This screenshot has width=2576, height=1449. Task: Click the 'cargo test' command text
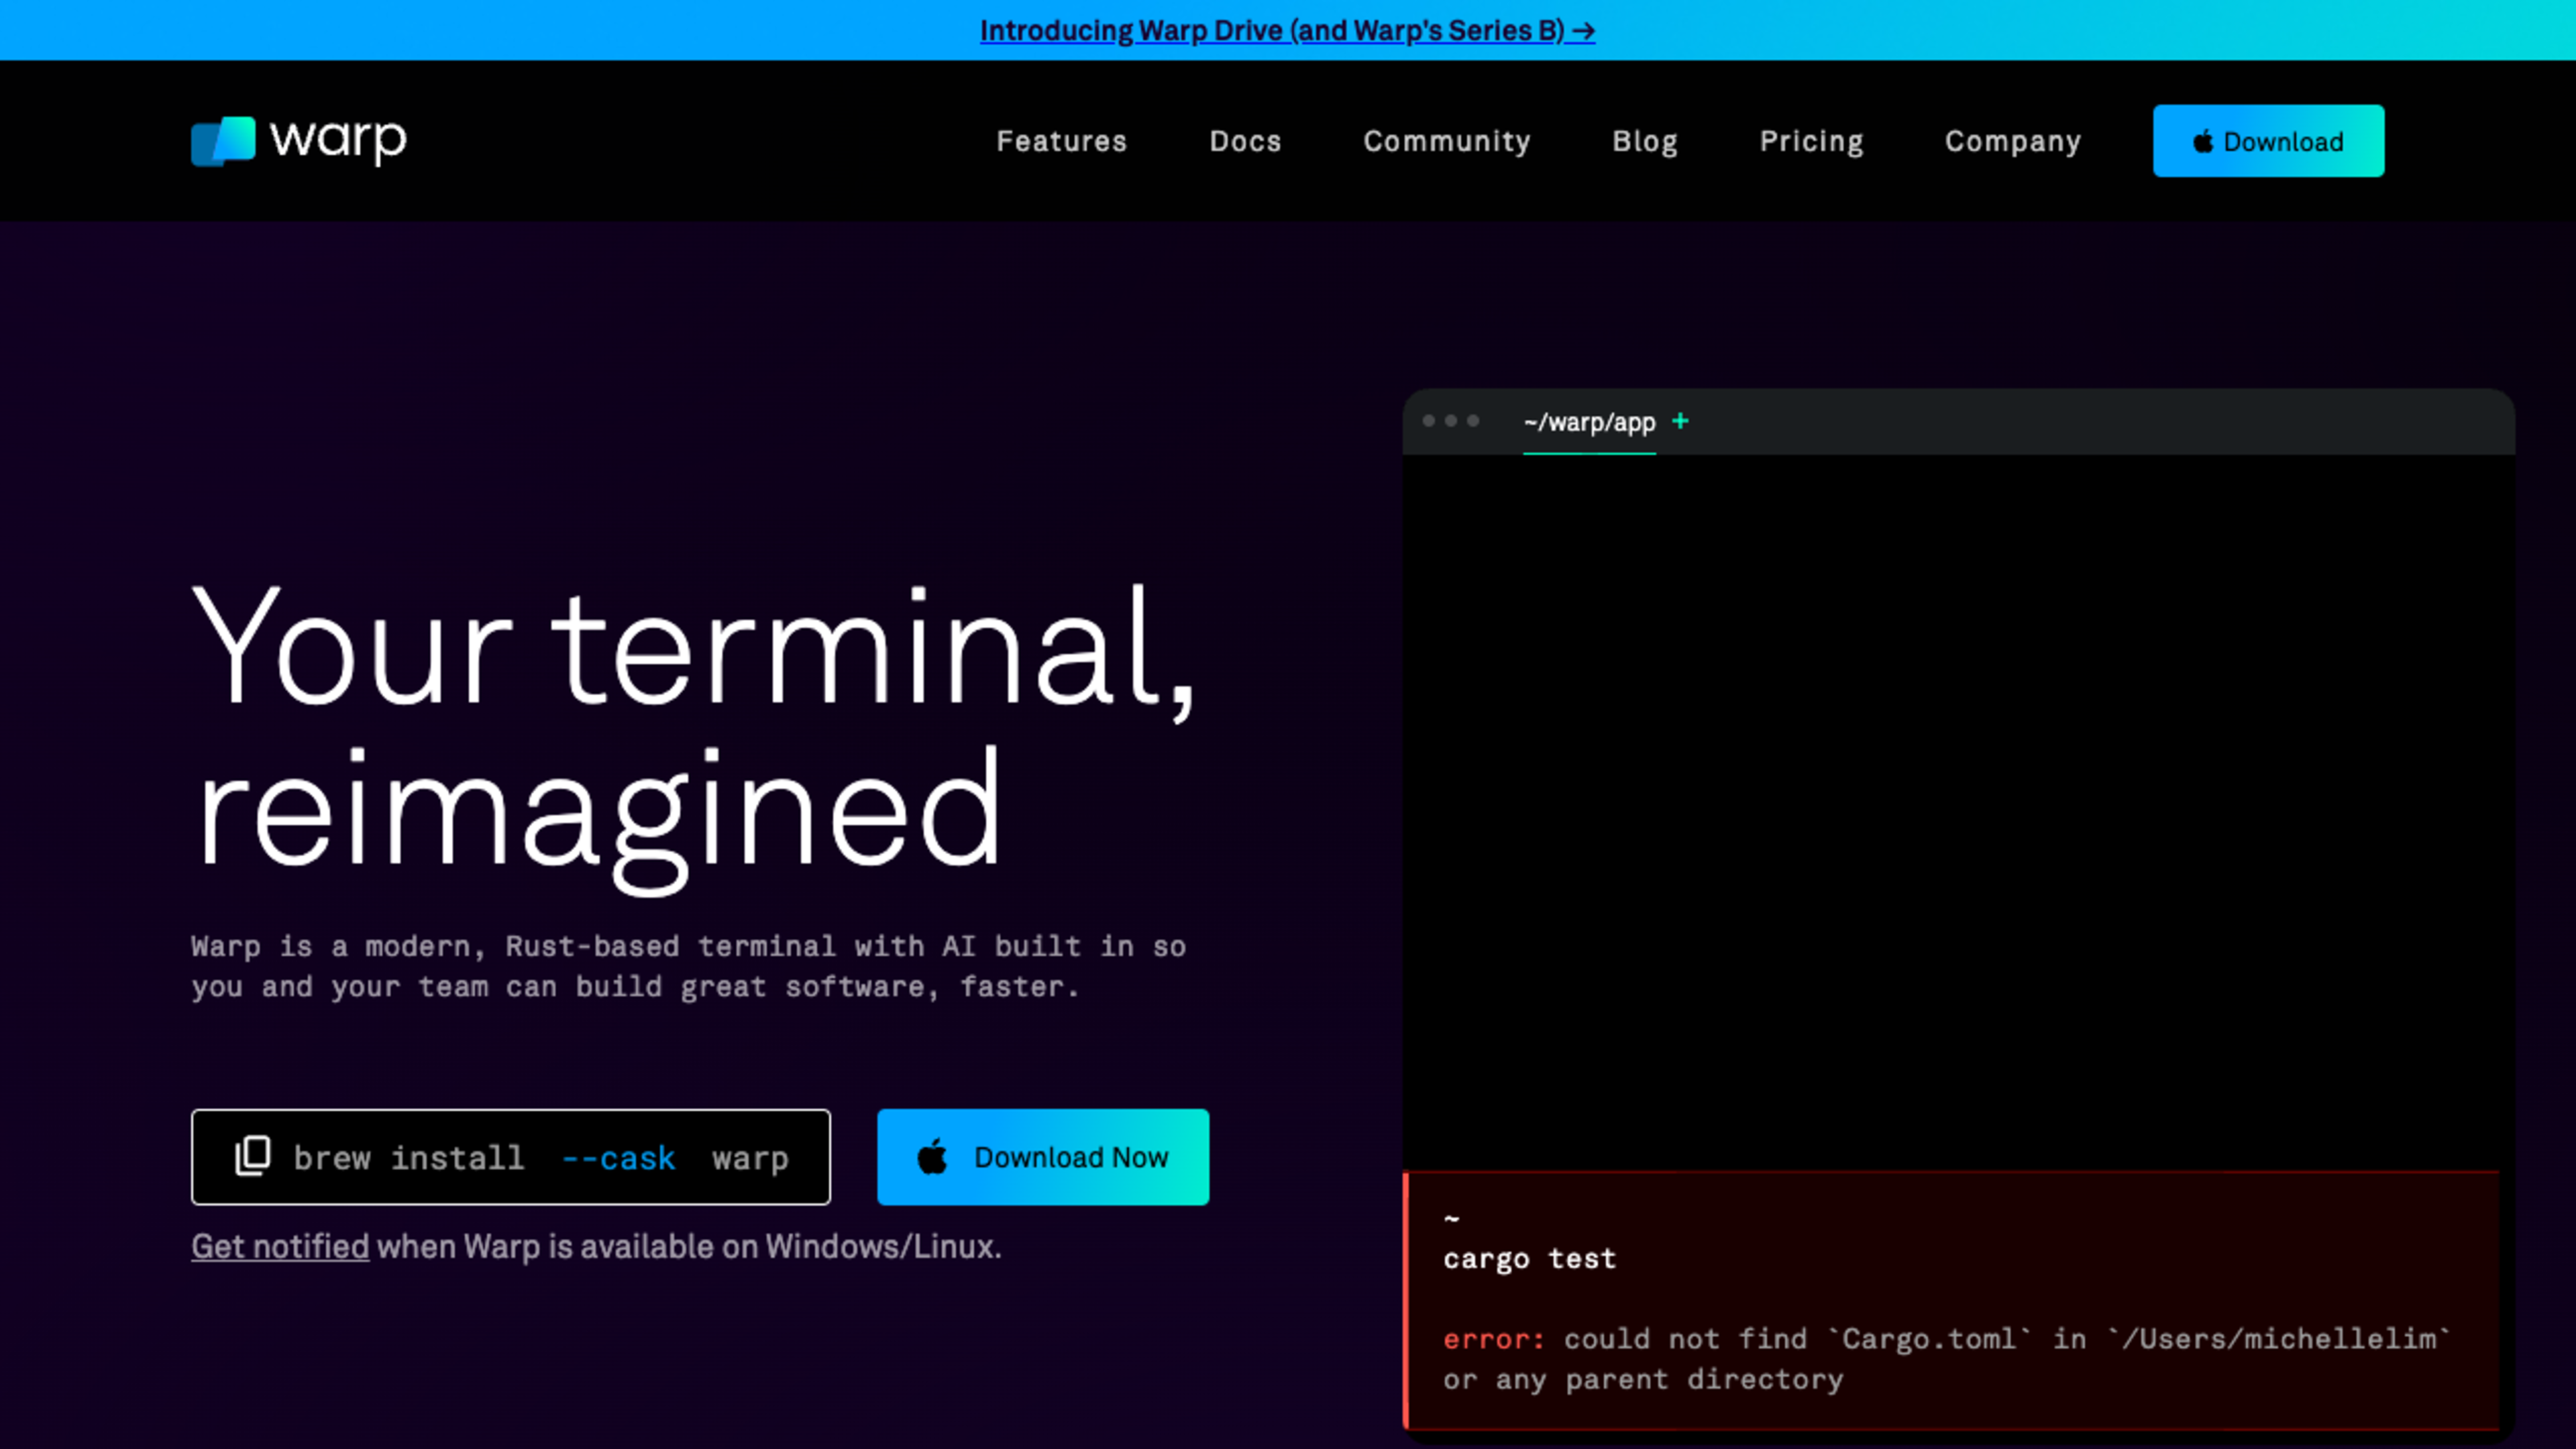click(x=1529, y=1258)
